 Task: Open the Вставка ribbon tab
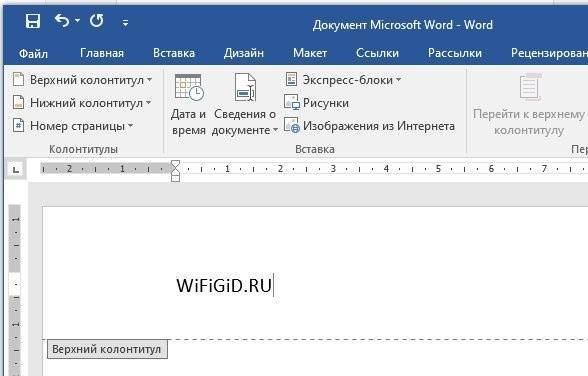pyautogui.click(x=174, y=53)
